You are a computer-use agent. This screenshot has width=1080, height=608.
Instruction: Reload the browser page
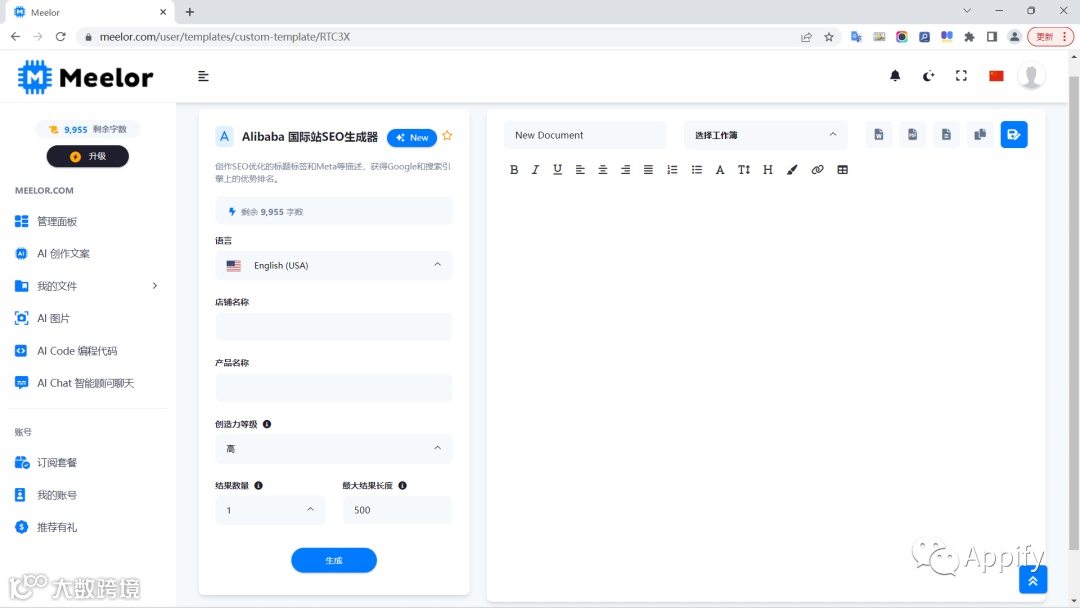tap(61, 36)
